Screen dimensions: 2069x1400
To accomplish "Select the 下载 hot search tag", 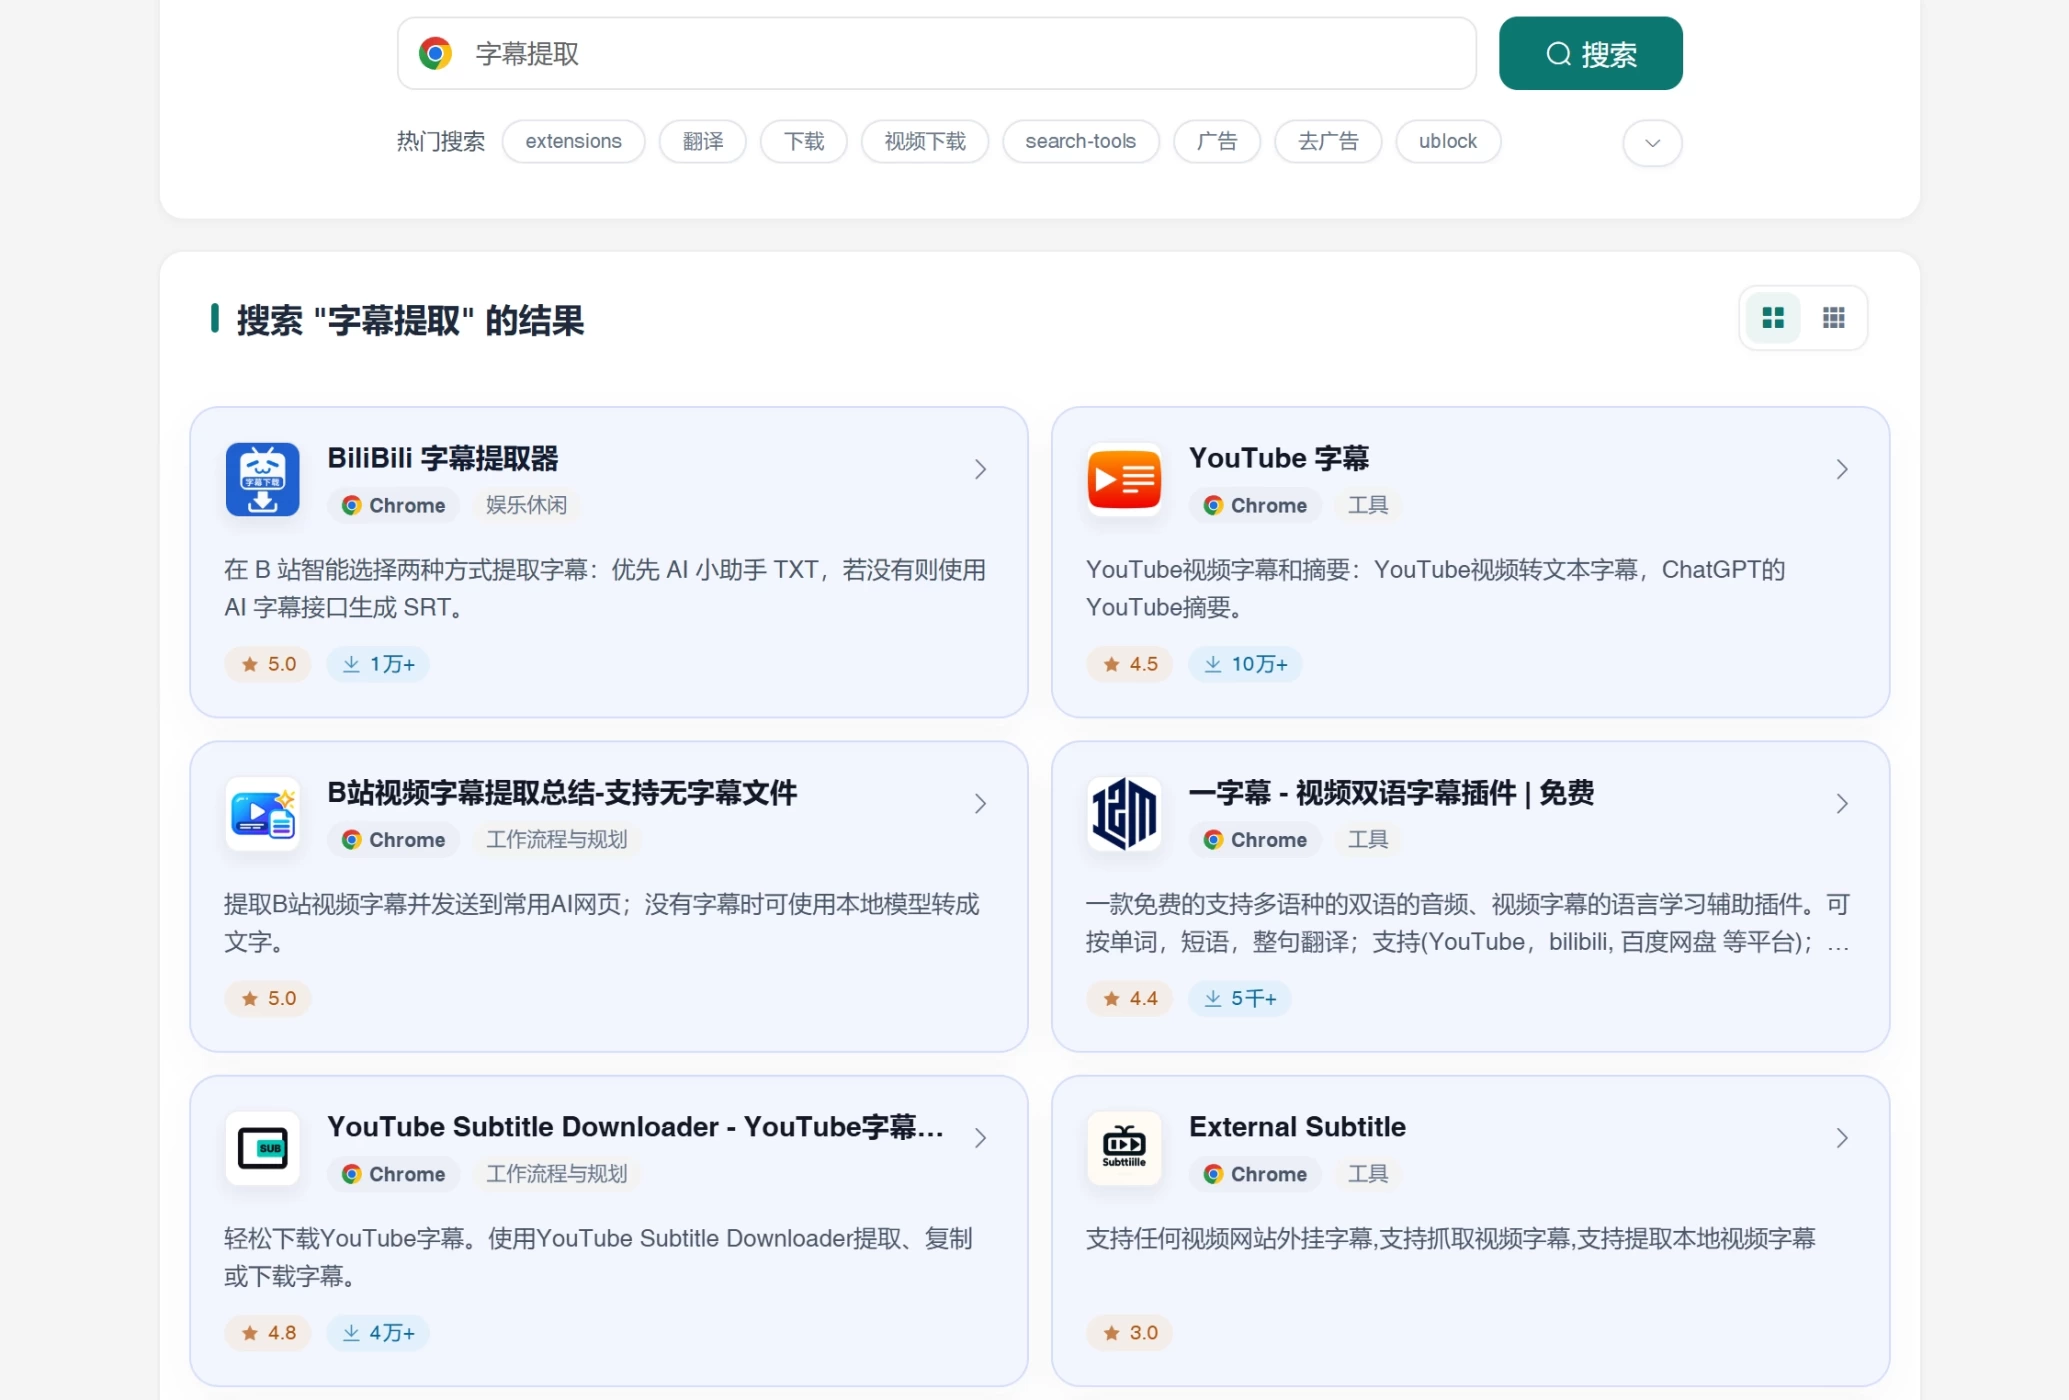I will point(804,141).
